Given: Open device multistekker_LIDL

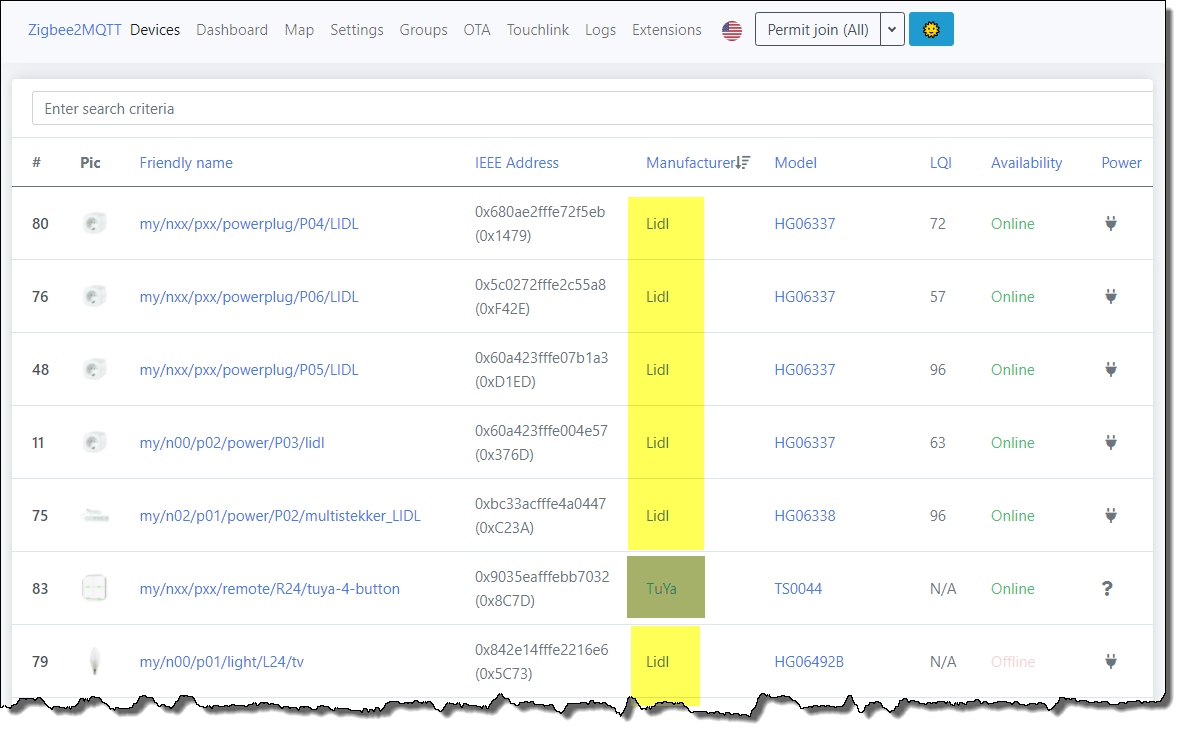Looking at the screenshot, I should tap(280, 516).
